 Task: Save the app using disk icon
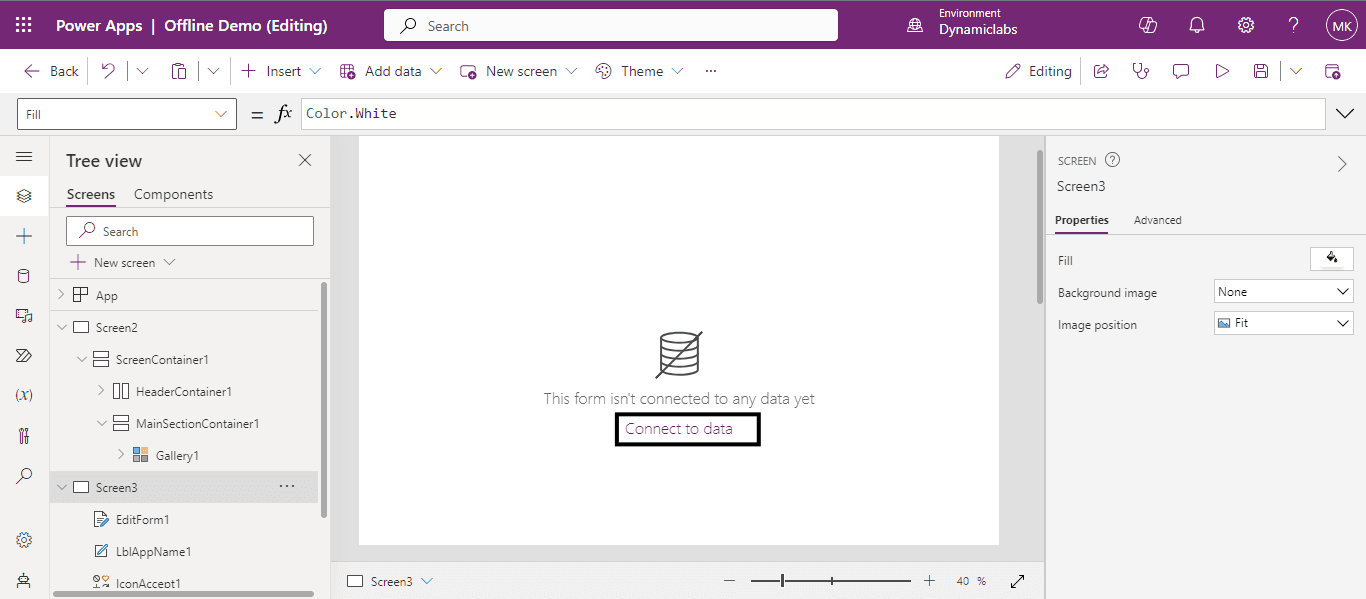click(1261, 71)
